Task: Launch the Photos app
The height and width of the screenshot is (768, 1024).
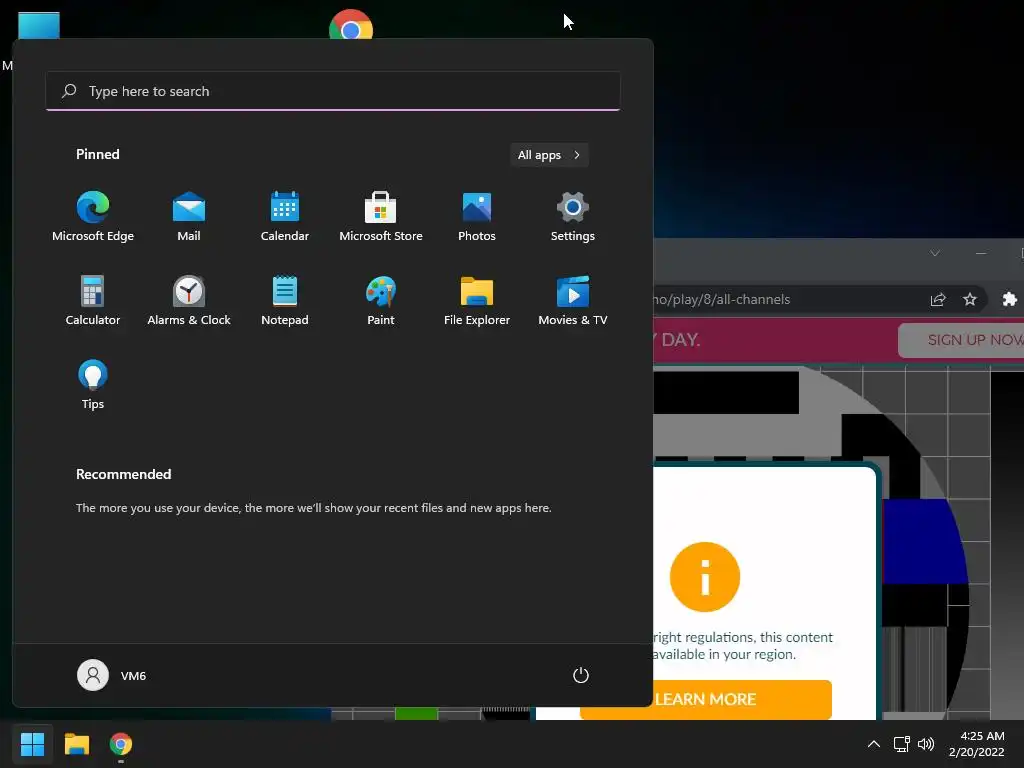Action: coord(477,217)
